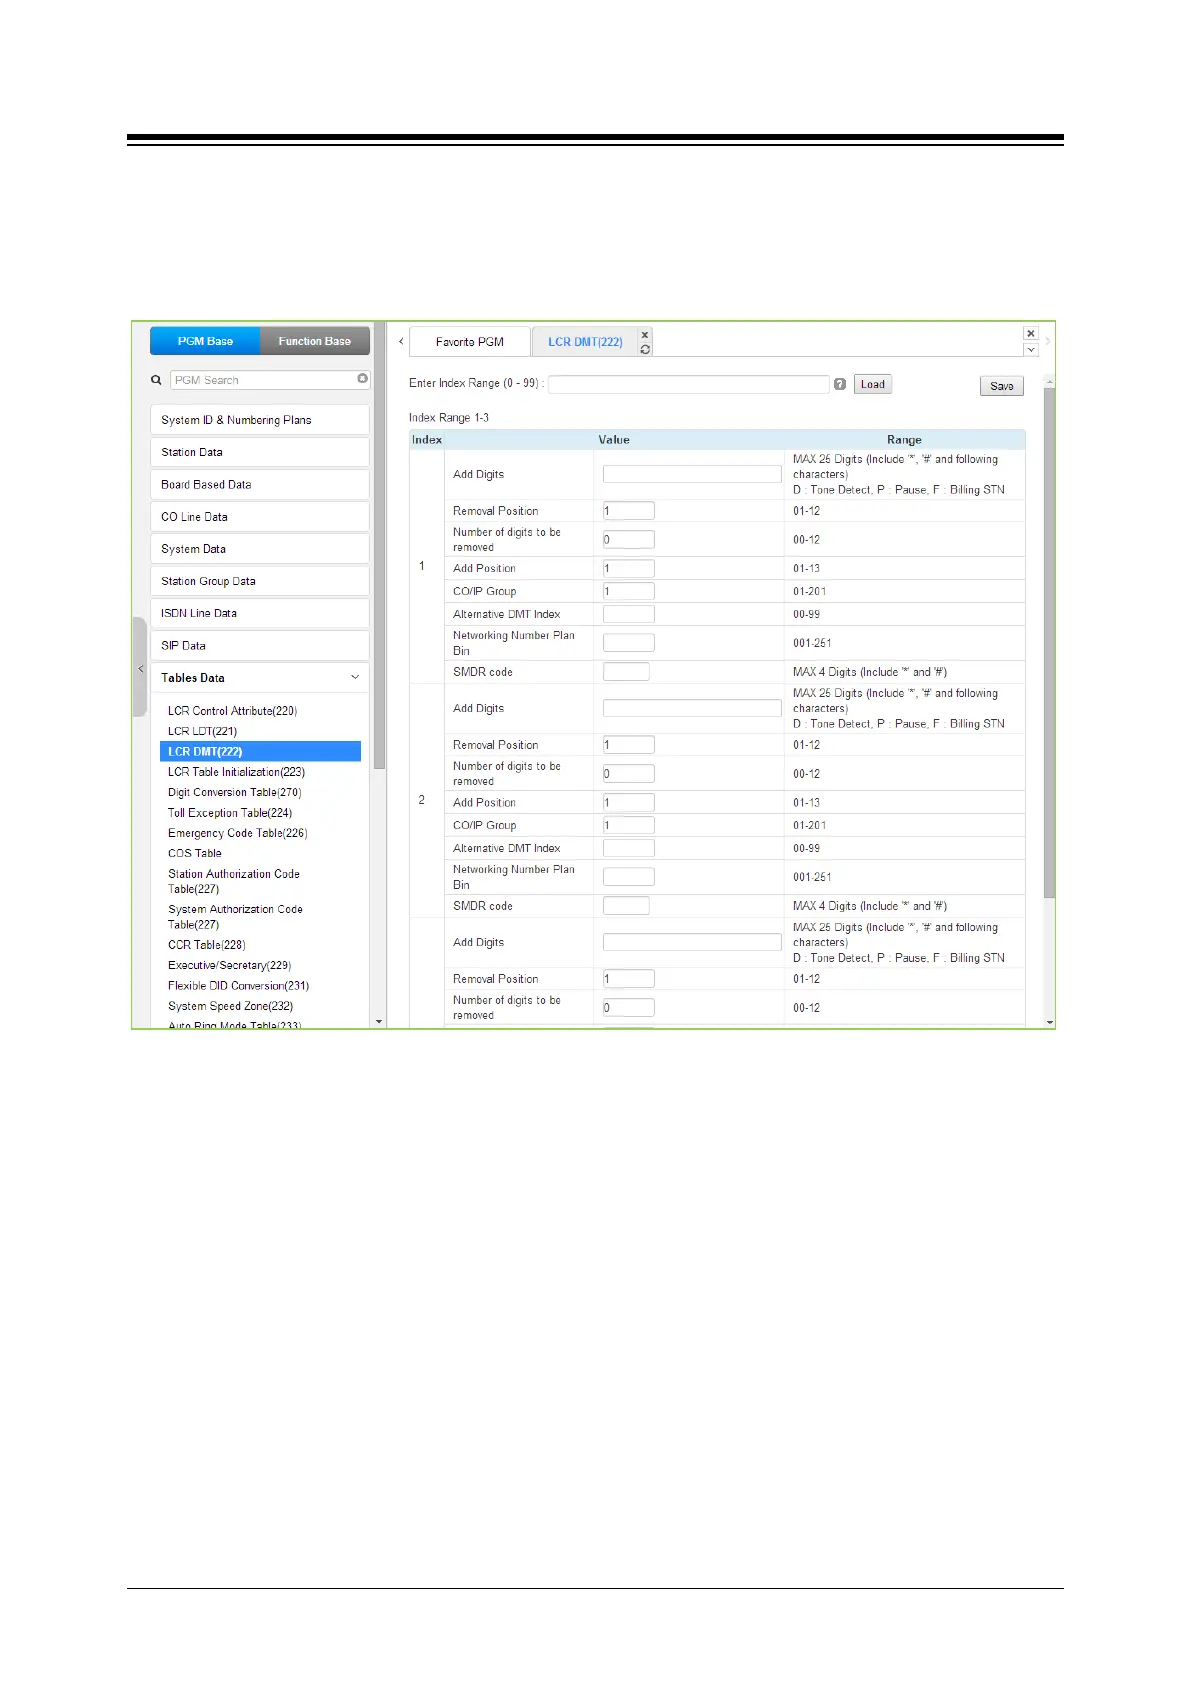This screenshot has width=1191, height=1684.
Task: Open ISDN Line Data menu
Action: [260, 613]
